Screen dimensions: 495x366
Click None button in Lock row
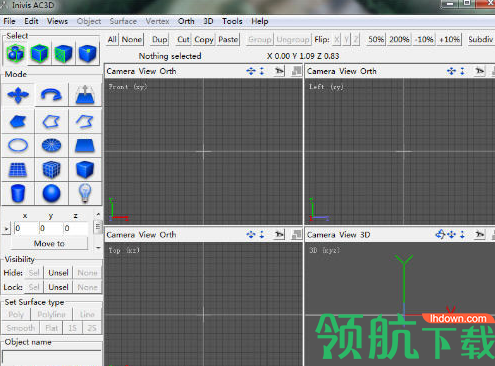pos(87,287)
